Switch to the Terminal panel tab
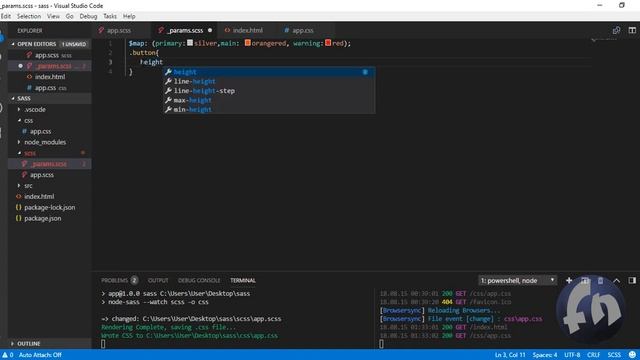640x360 pixels. point(242,280)
